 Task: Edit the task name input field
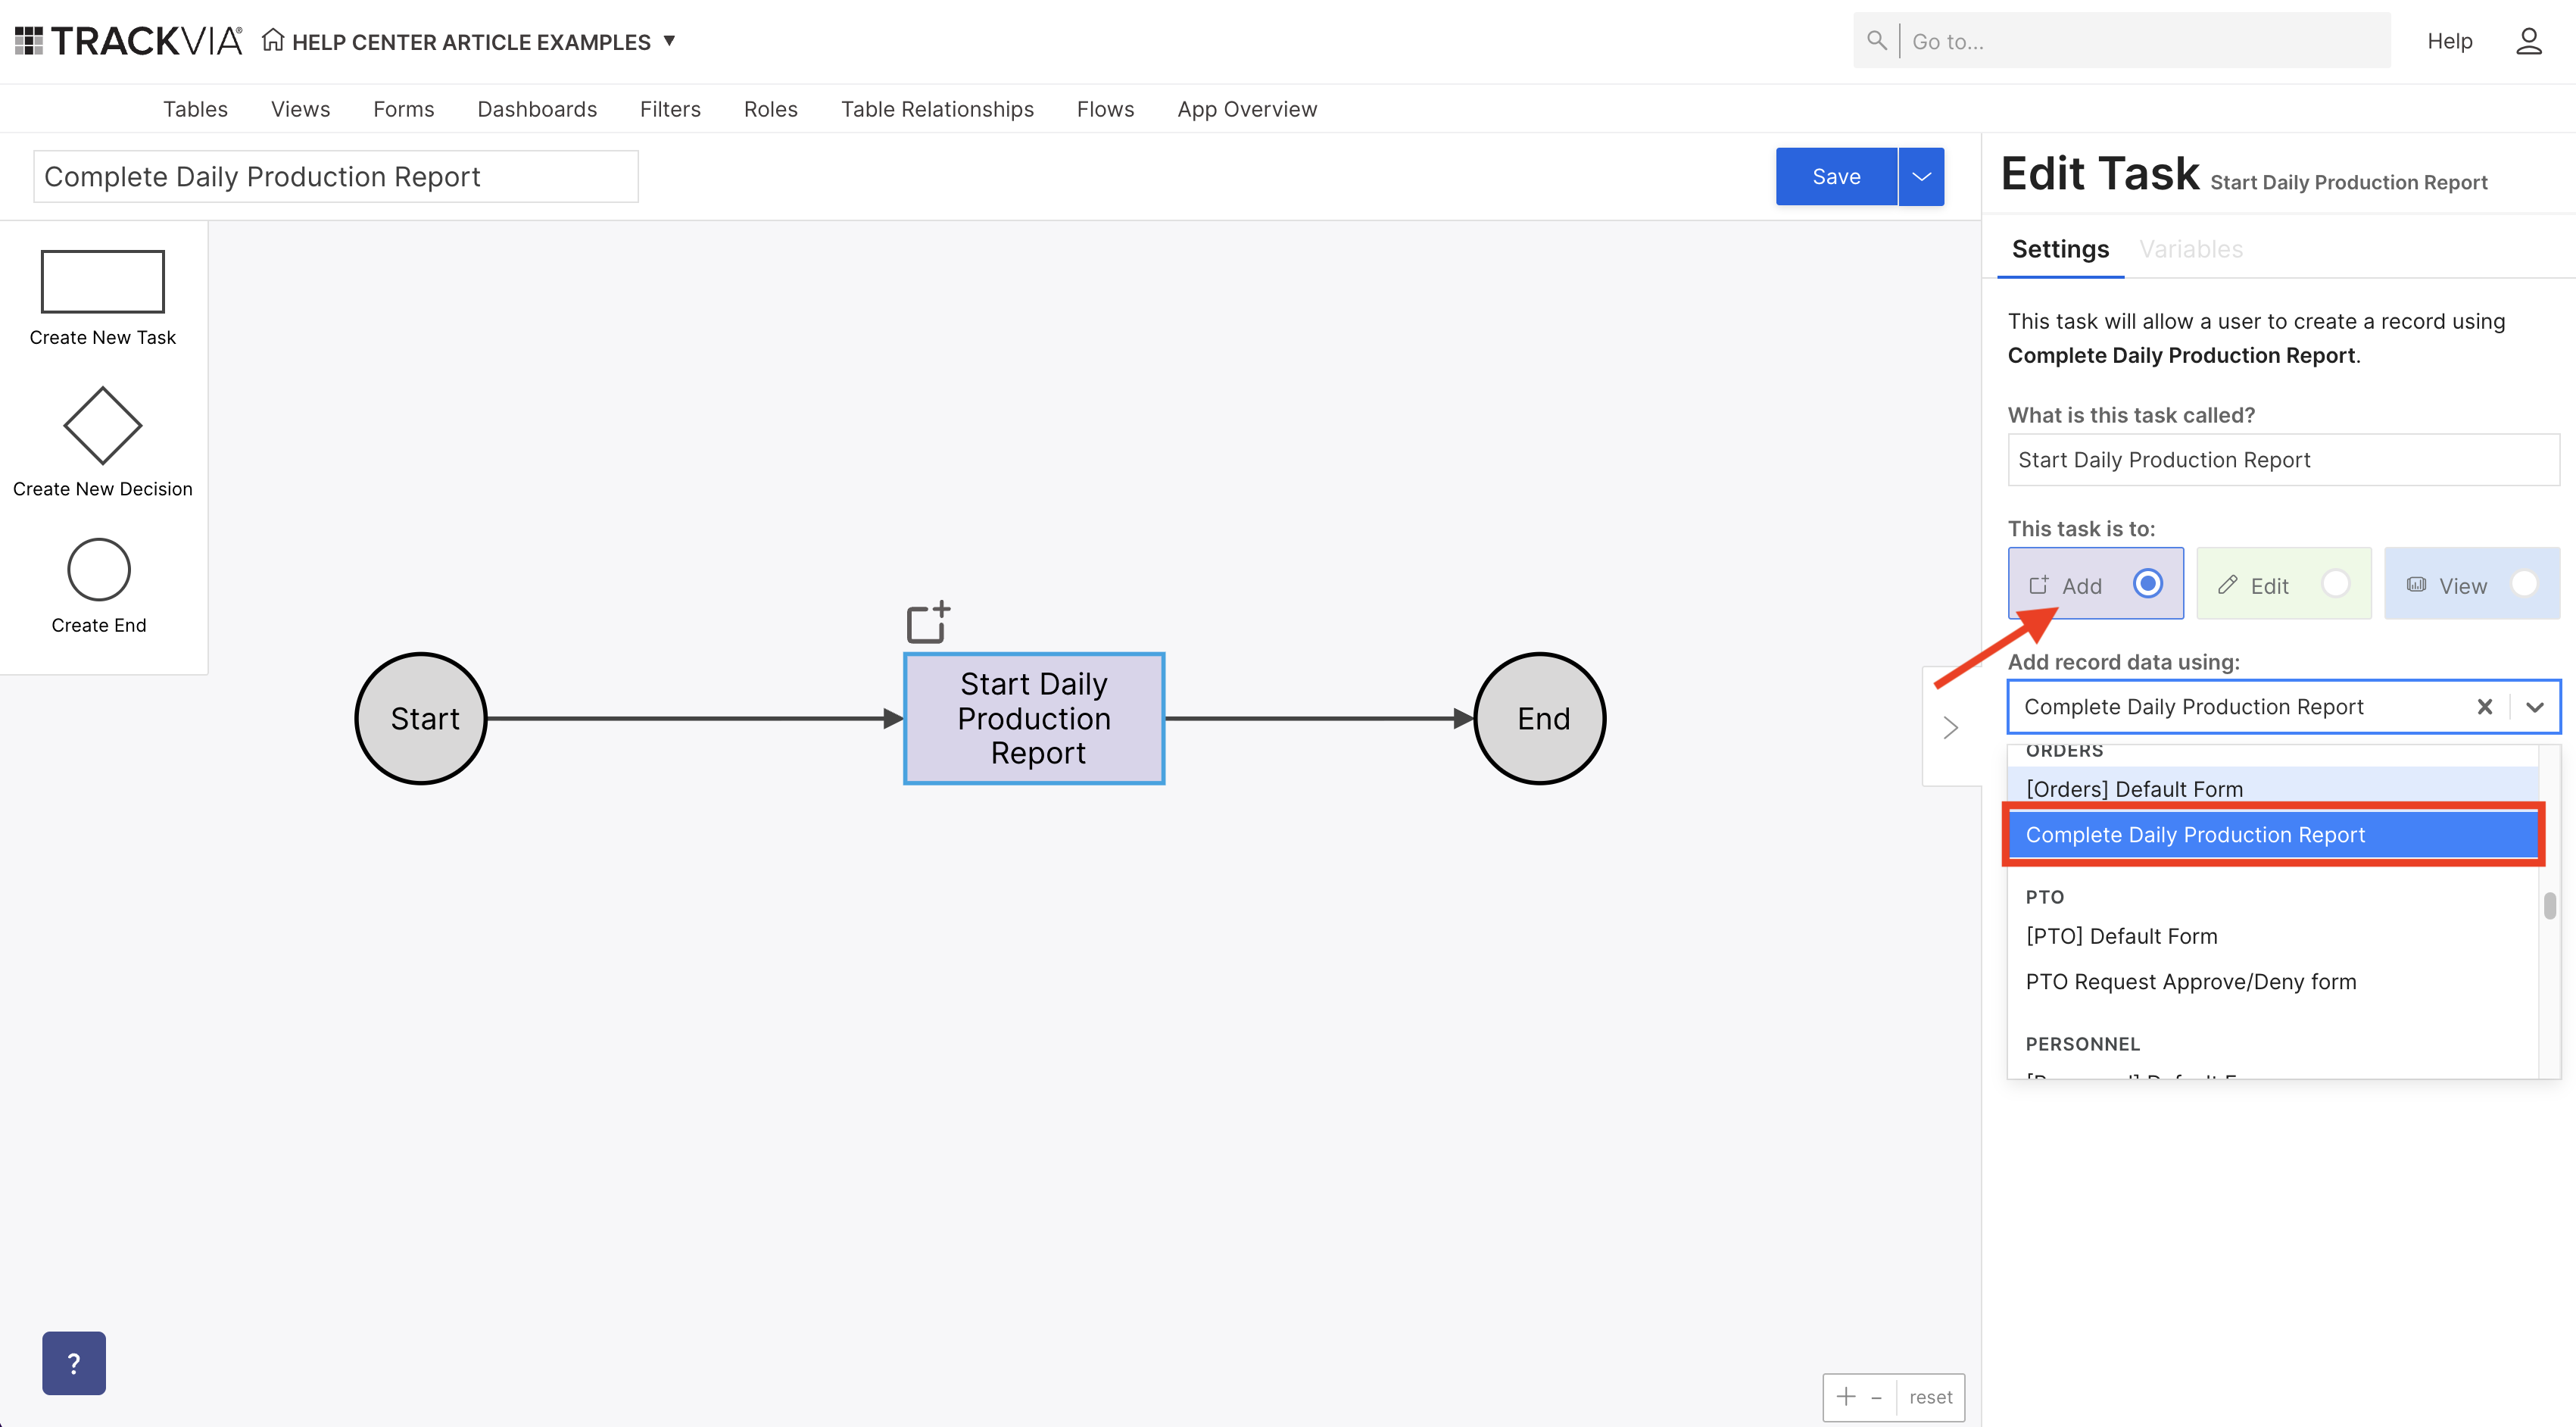point(2283,460)
